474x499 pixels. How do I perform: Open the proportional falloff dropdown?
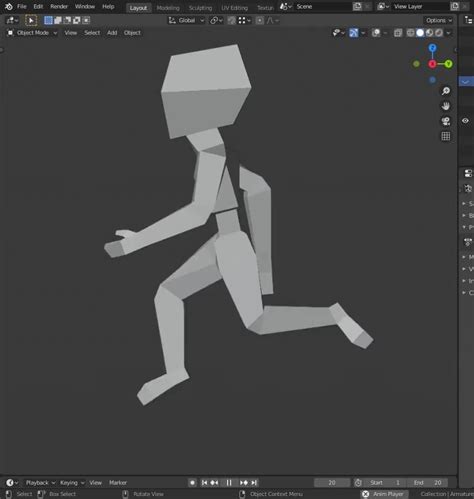point(272,20)
